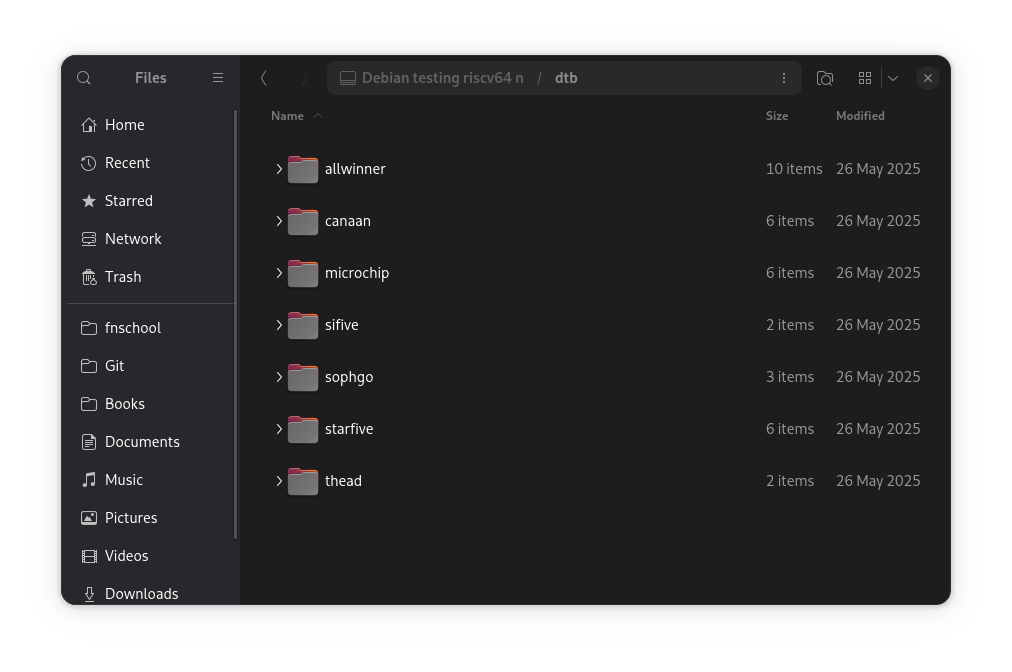Sort by Name column header
The image size is (1012, 672).
[x=287, y=116]
